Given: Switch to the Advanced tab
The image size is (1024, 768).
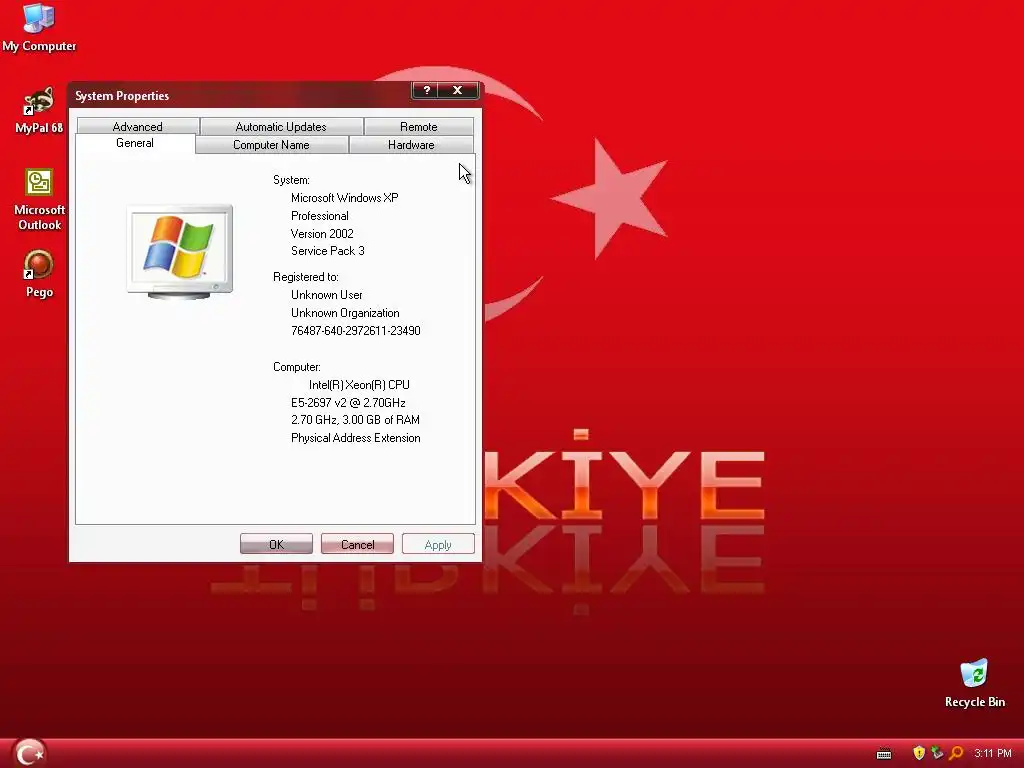Looking at the screenshot, I should coord(138,126).
